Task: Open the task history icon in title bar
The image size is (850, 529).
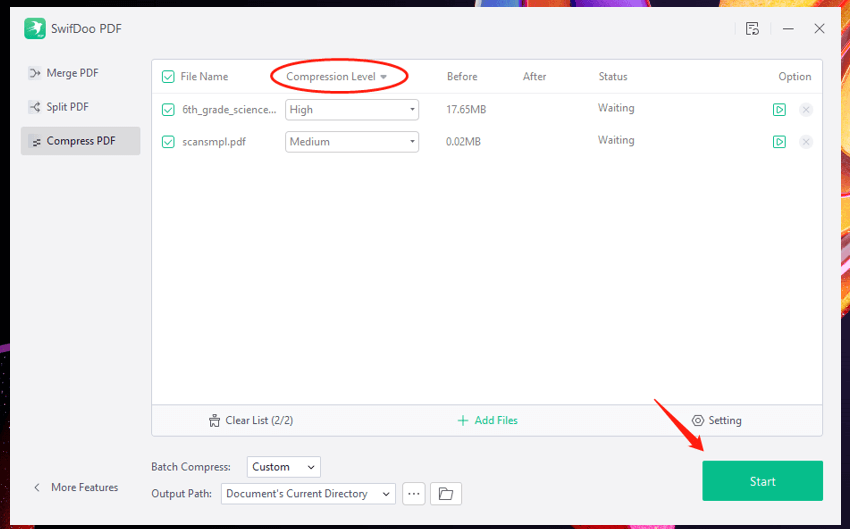Action: point(752,29)
